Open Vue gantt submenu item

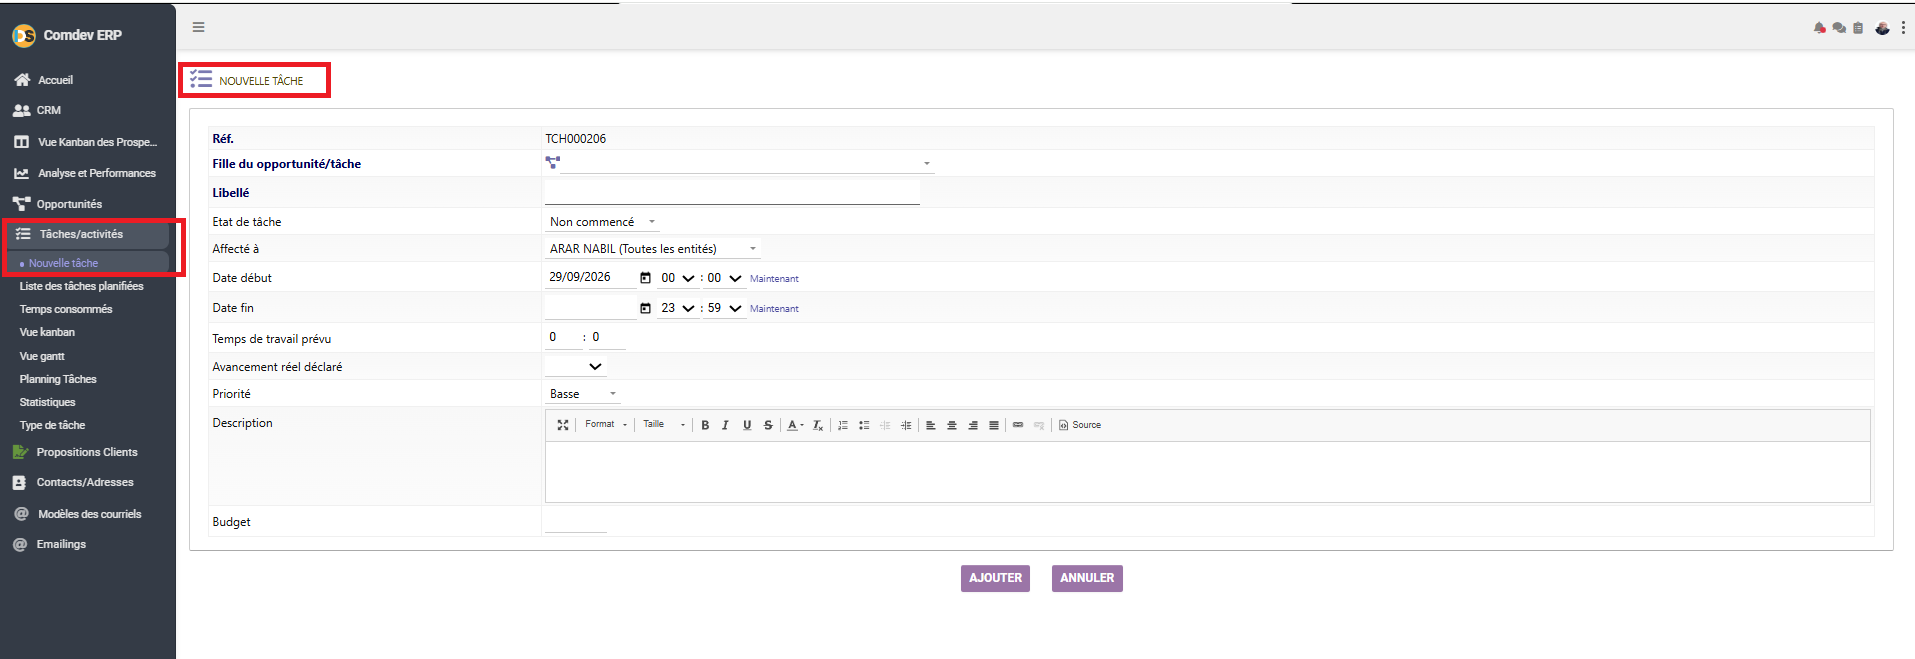point(42,356)
